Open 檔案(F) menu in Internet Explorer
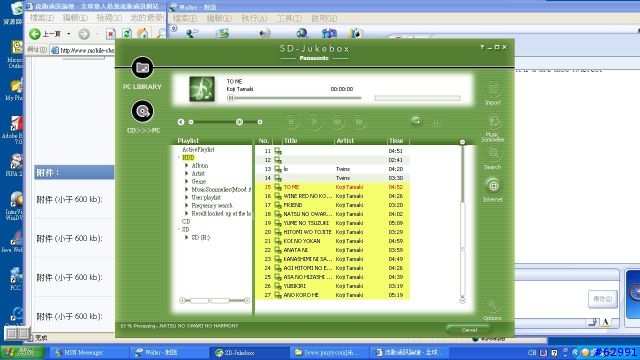 click(42, 18)
